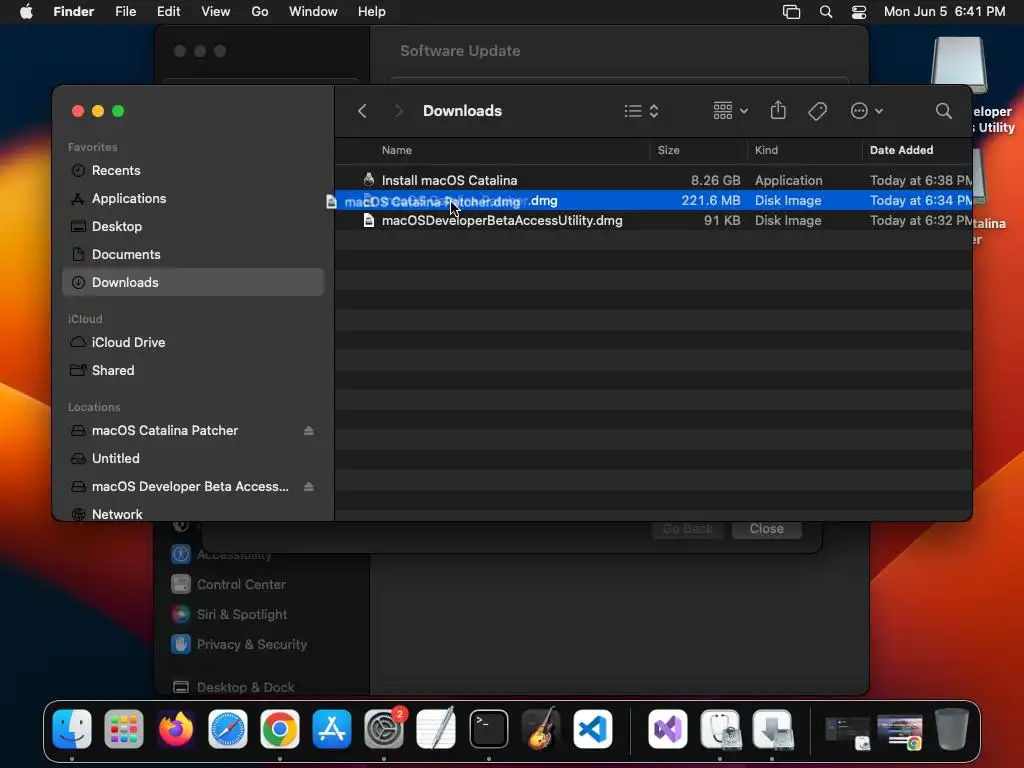Open TextEdit from the Dock
Viewport: 1024px width, 768px height.
point(436,729)
